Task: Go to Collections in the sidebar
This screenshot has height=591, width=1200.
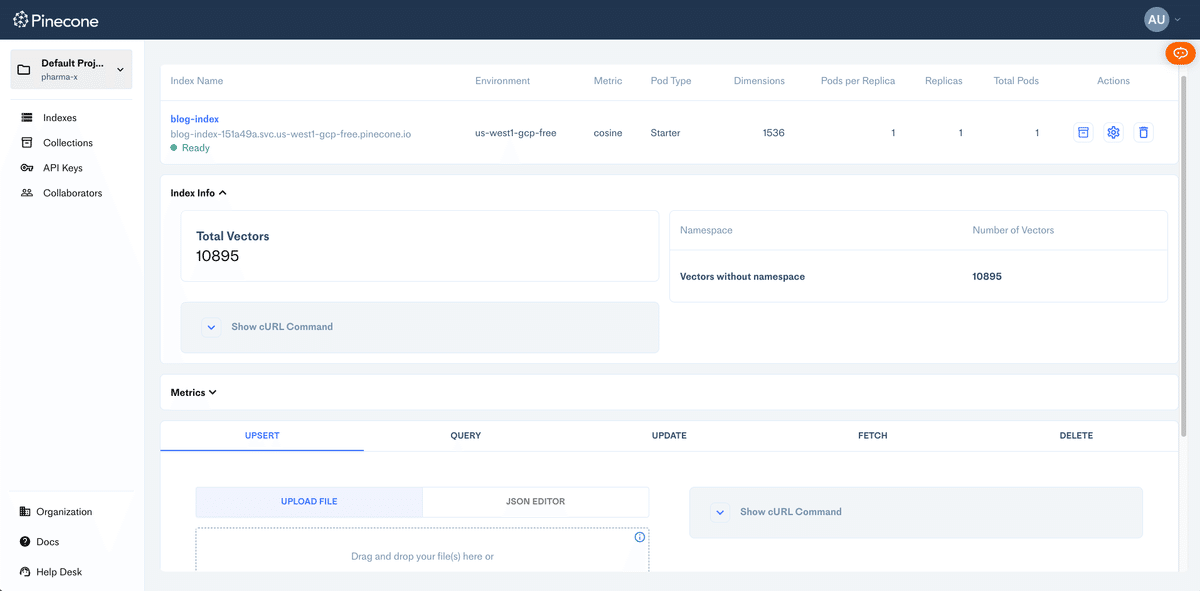Action: pyautogui.click(x=67, y=143)
